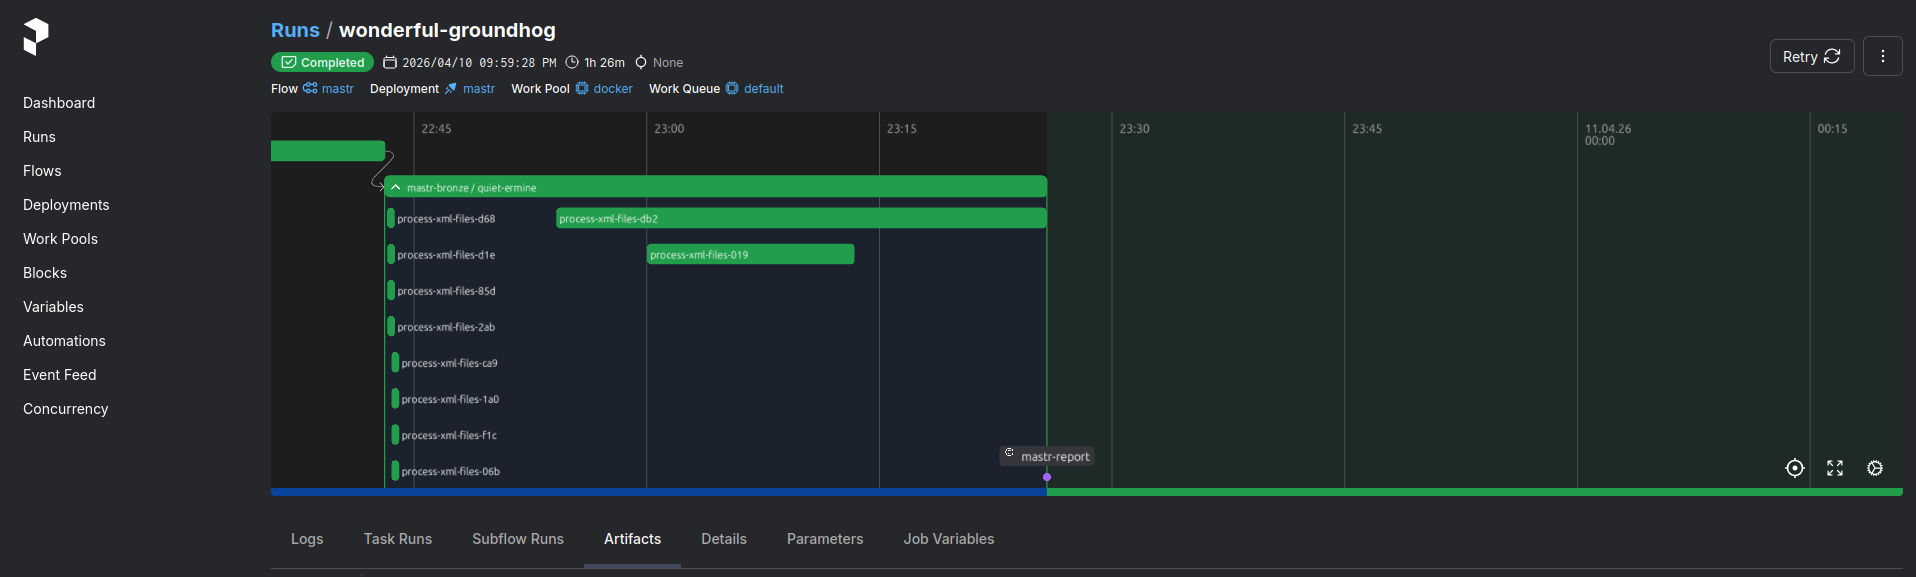Open Runs in sidebar
This screenshot has height=577, width=1916.
(39, 137)
